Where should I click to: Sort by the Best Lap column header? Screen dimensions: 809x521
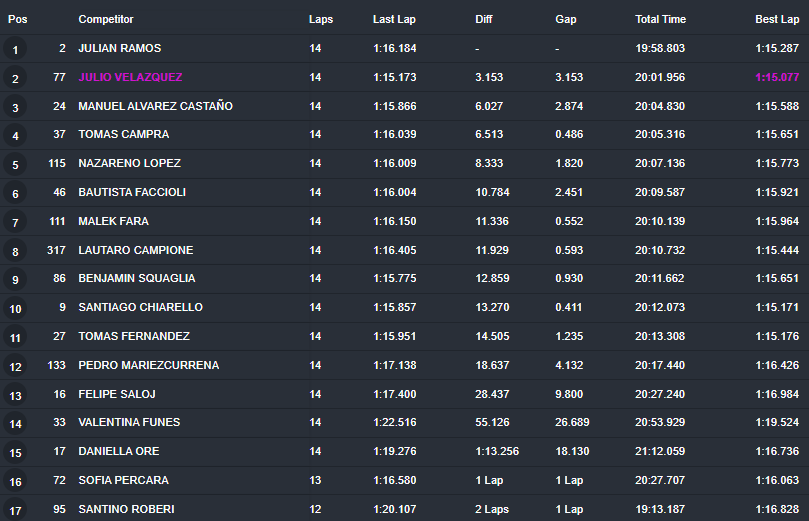tap(777, 19)
